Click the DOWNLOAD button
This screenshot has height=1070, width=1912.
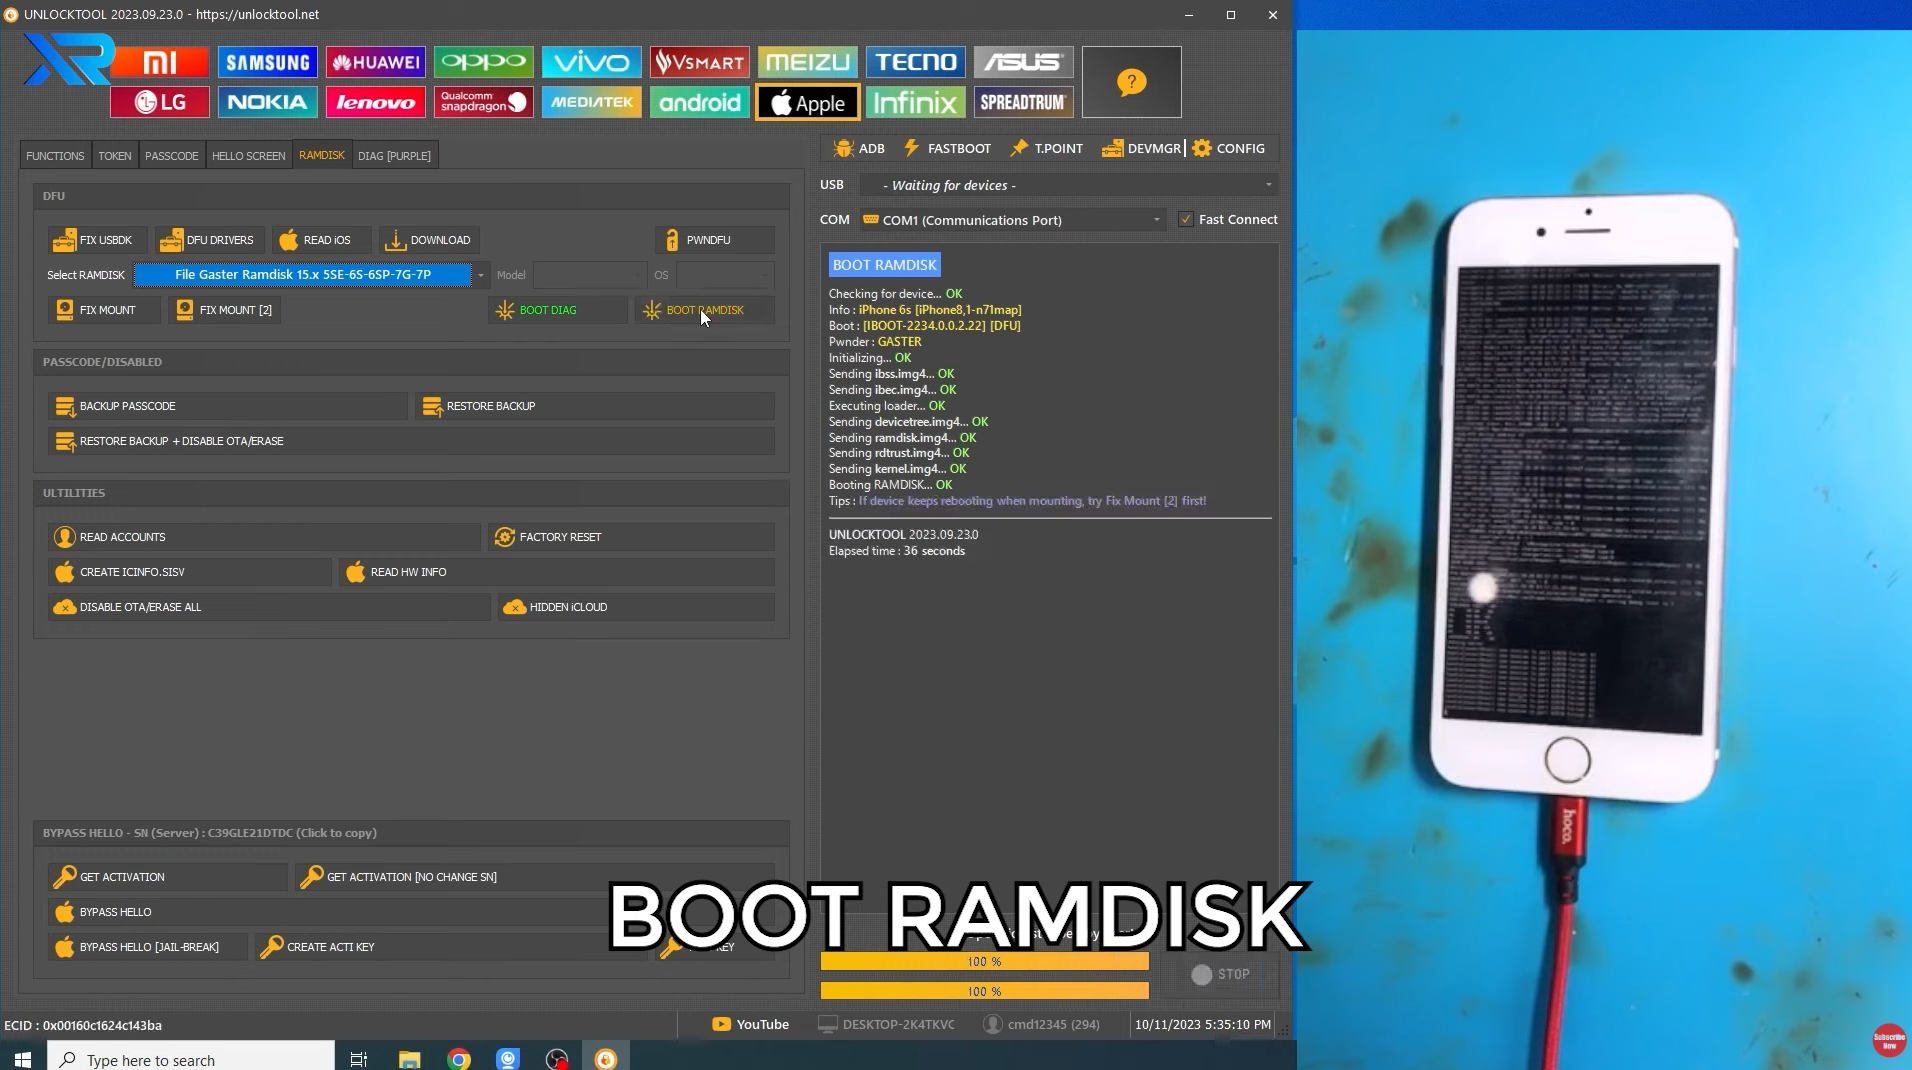click(429, 240)
